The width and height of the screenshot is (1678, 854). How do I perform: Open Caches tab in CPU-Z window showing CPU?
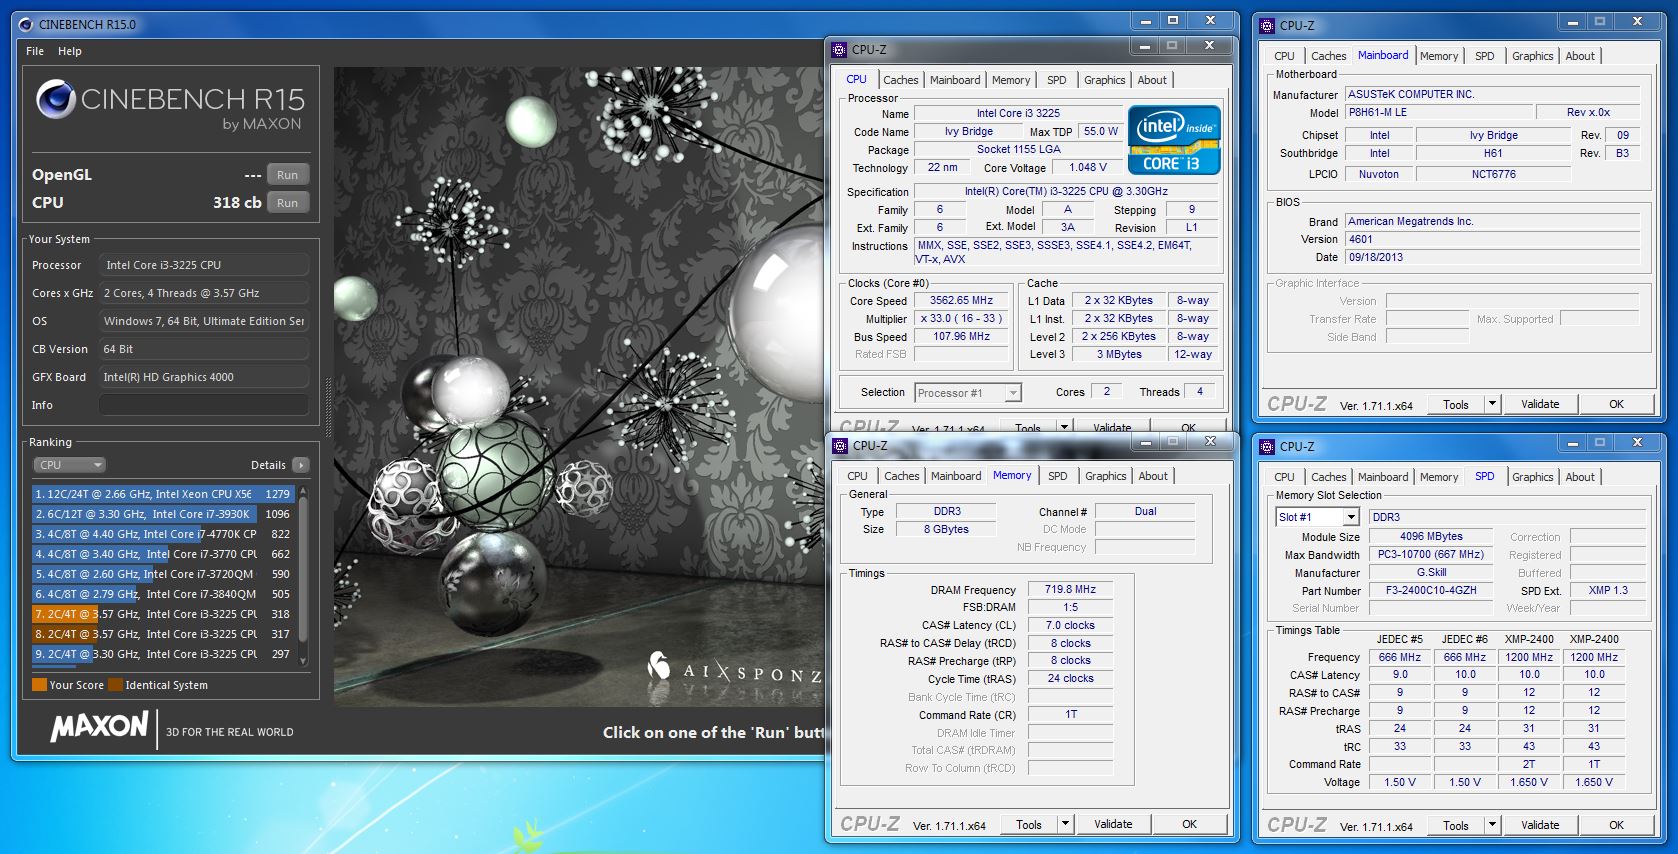[x=900, y=80]
